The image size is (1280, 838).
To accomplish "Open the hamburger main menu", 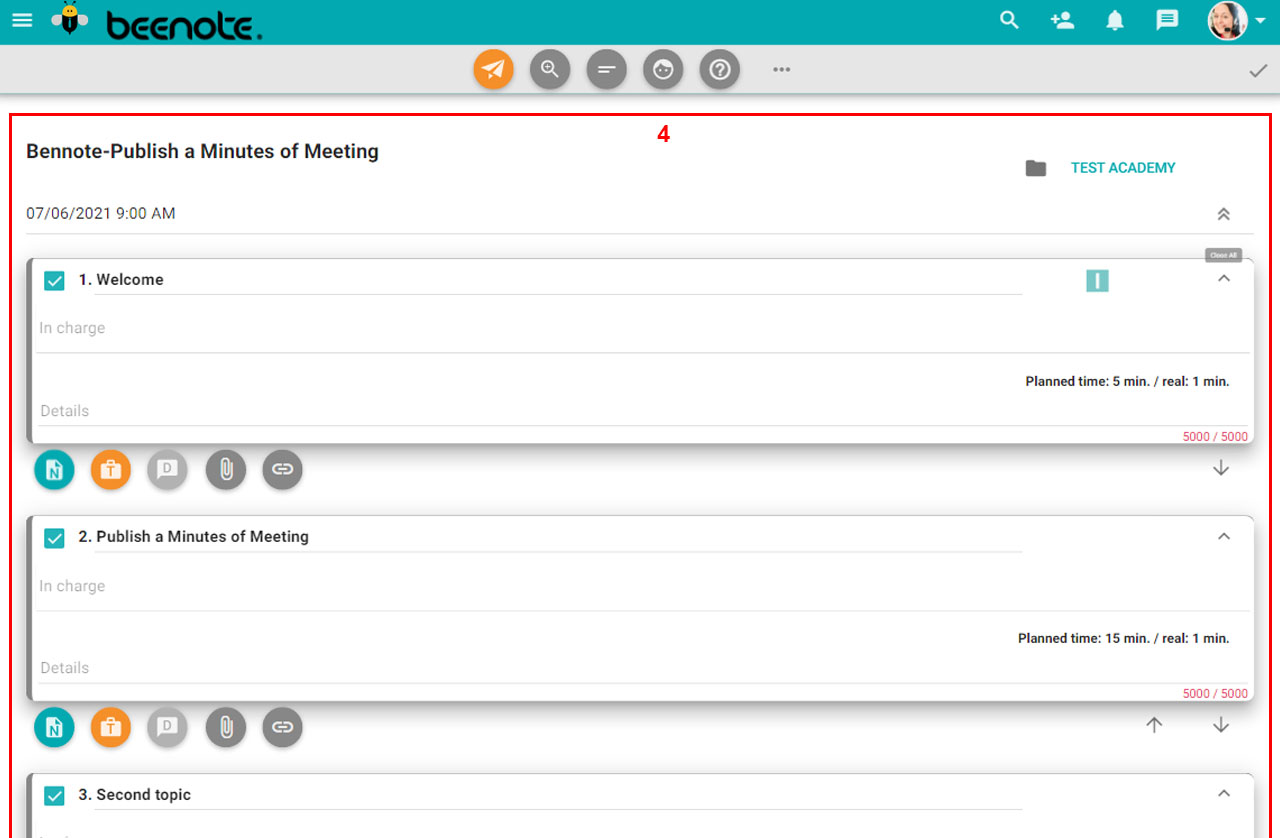I will pos(21,20).
